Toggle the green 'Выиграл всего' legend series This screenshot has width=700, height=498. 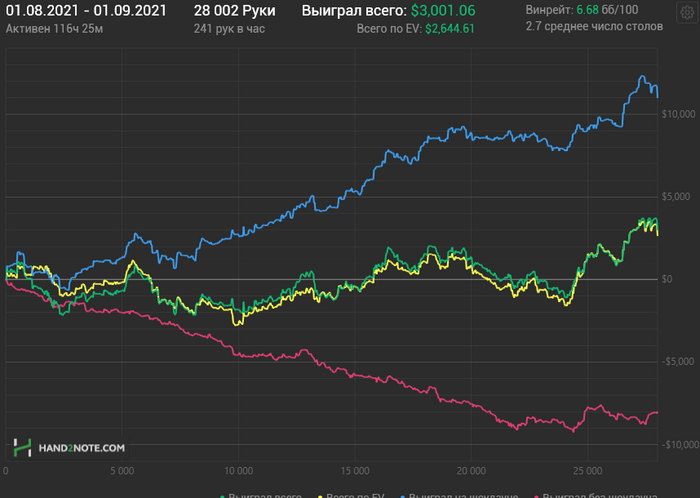pos(261,495)
